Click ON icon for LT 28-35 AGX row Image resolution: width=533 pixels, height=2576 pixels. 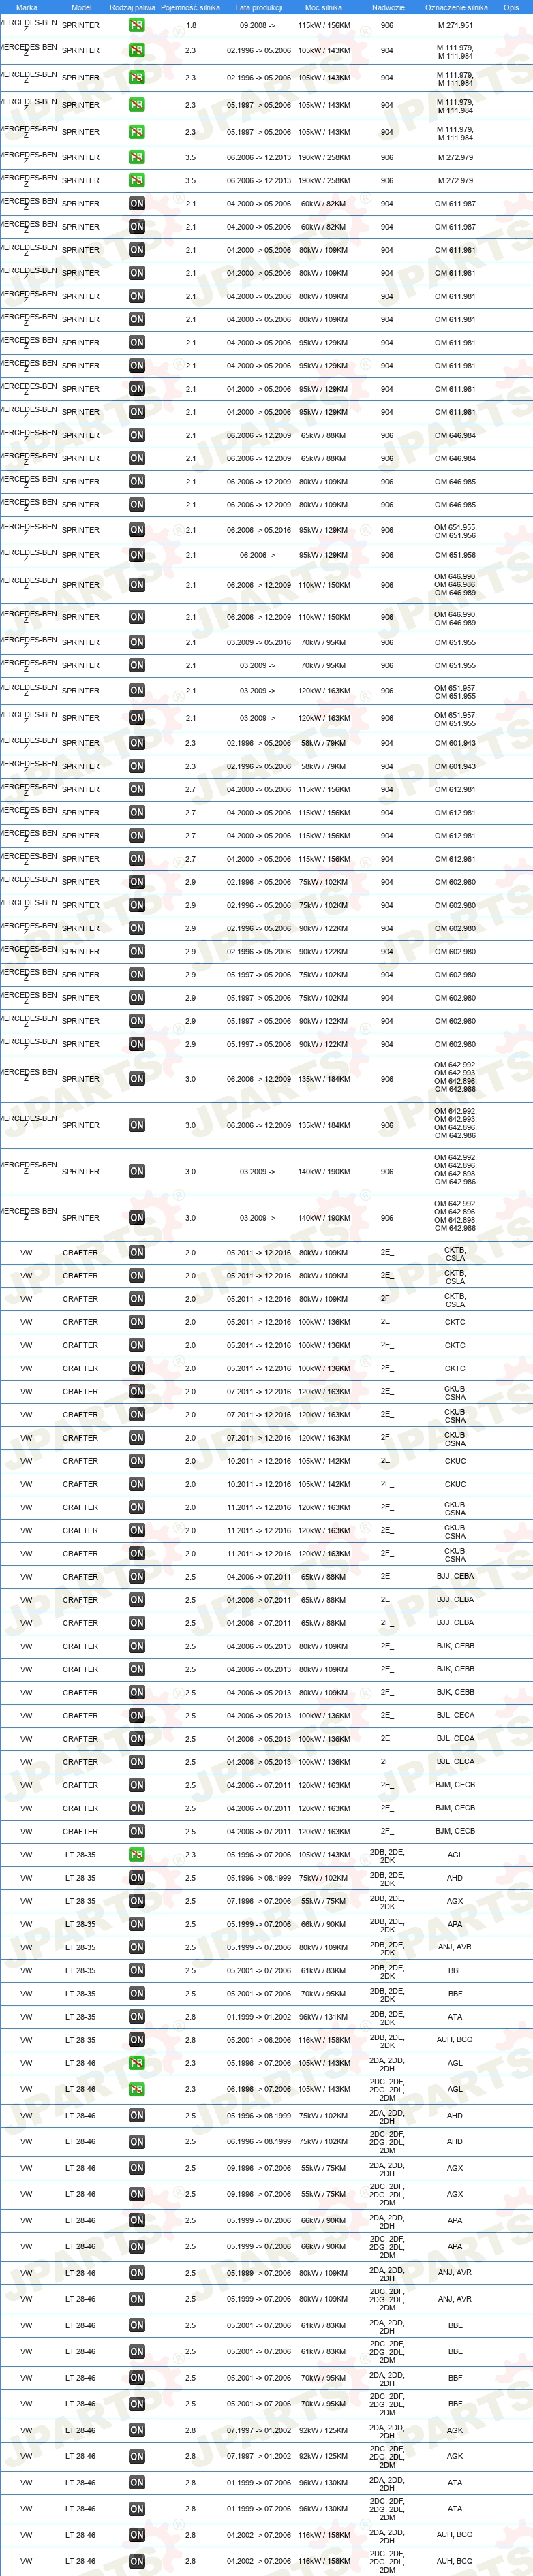(x=137, y=1901)
